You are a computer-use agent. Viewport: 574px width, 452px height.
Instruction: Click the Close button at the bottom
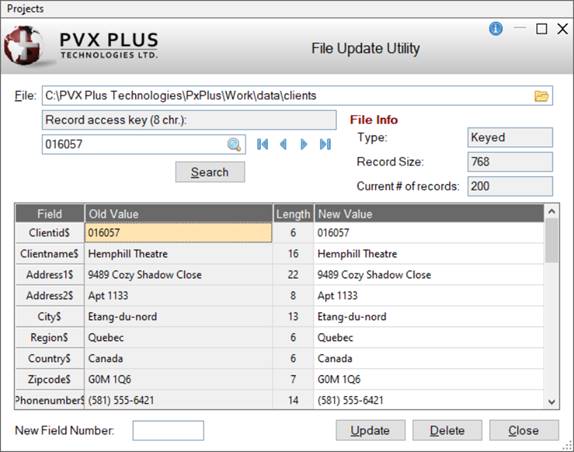tap(524, 430)
